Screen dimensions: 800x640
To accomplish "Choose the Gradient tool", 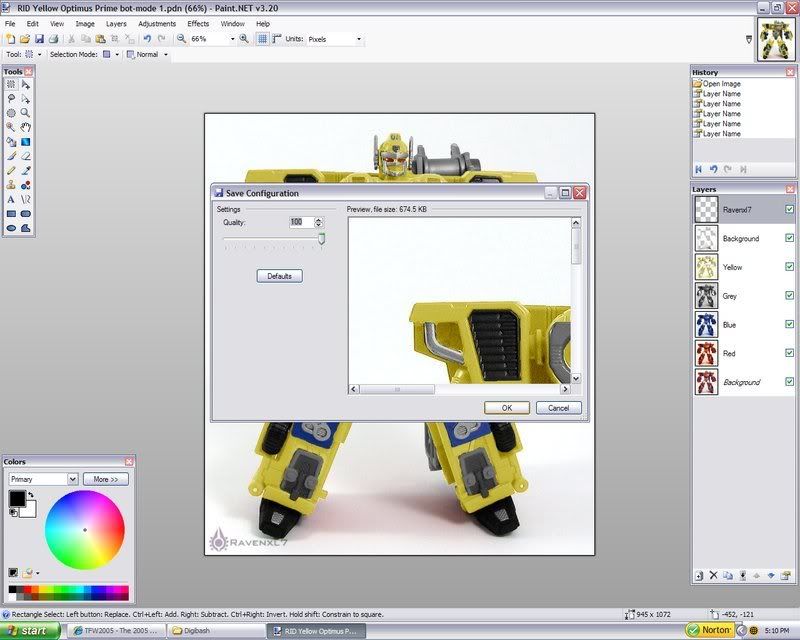I will 26,142.
